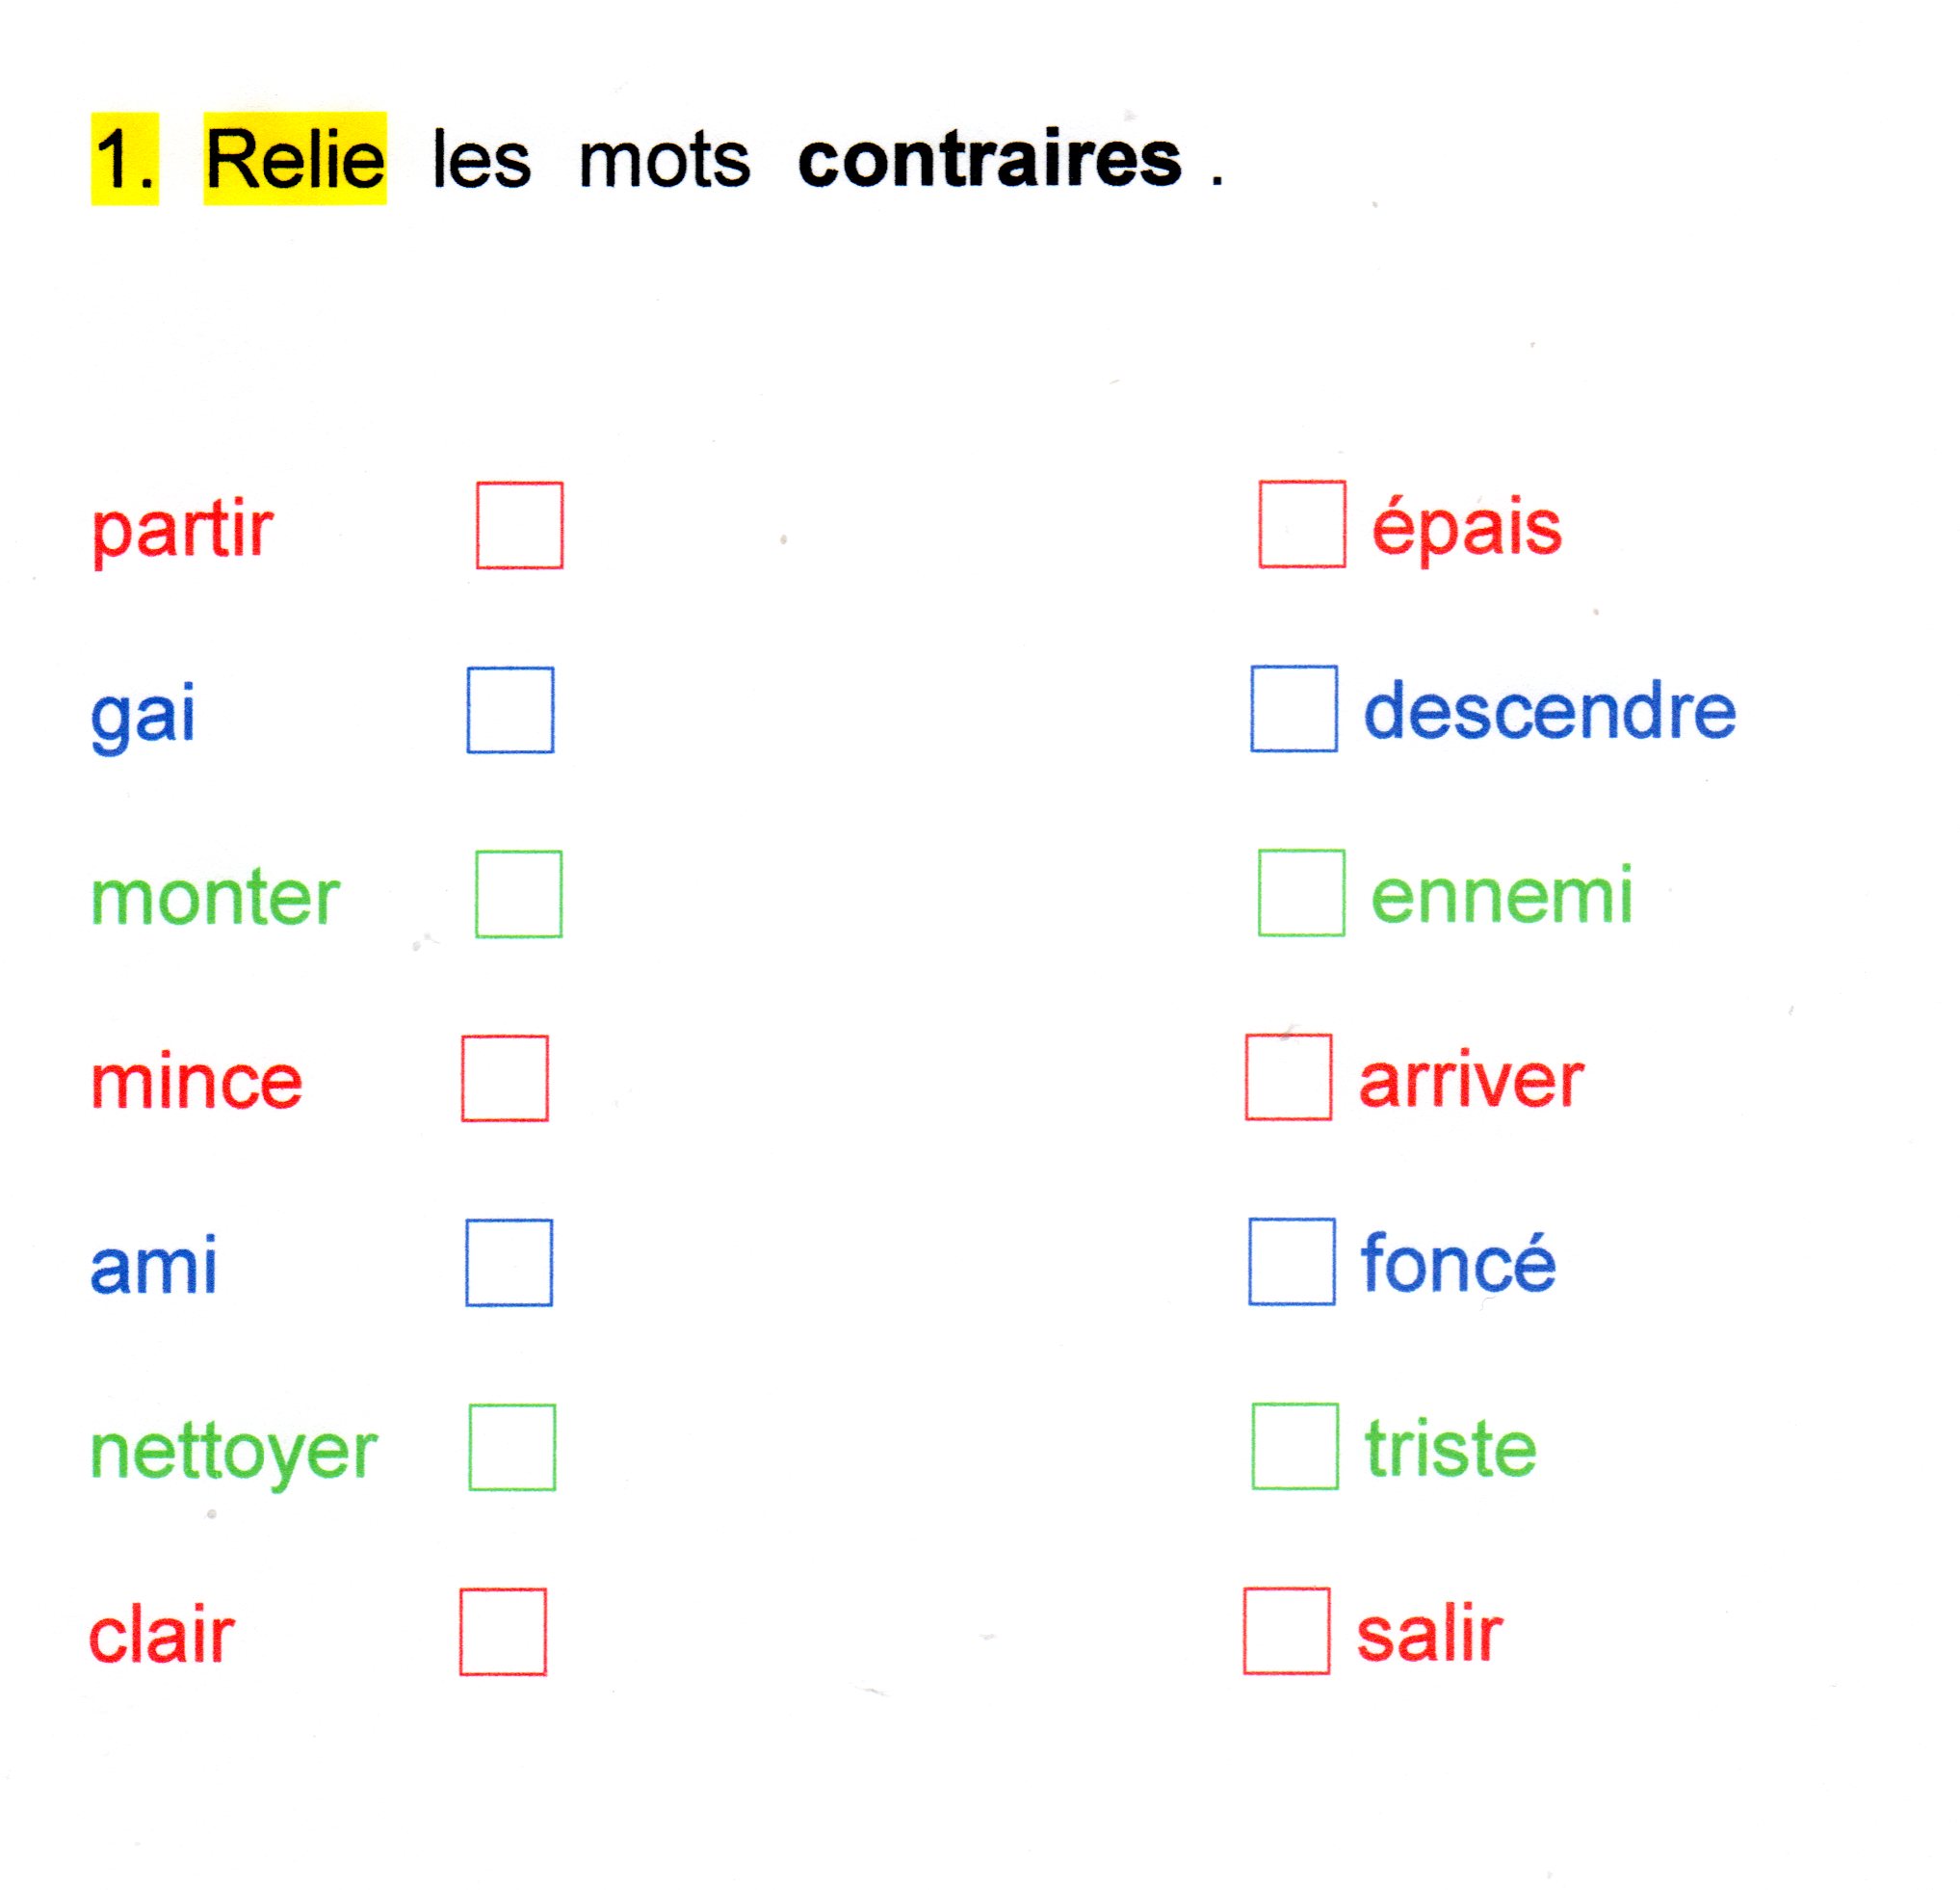Select the green box before ennemi
The image size is (1960, 1890).
tap(1300, 893)
